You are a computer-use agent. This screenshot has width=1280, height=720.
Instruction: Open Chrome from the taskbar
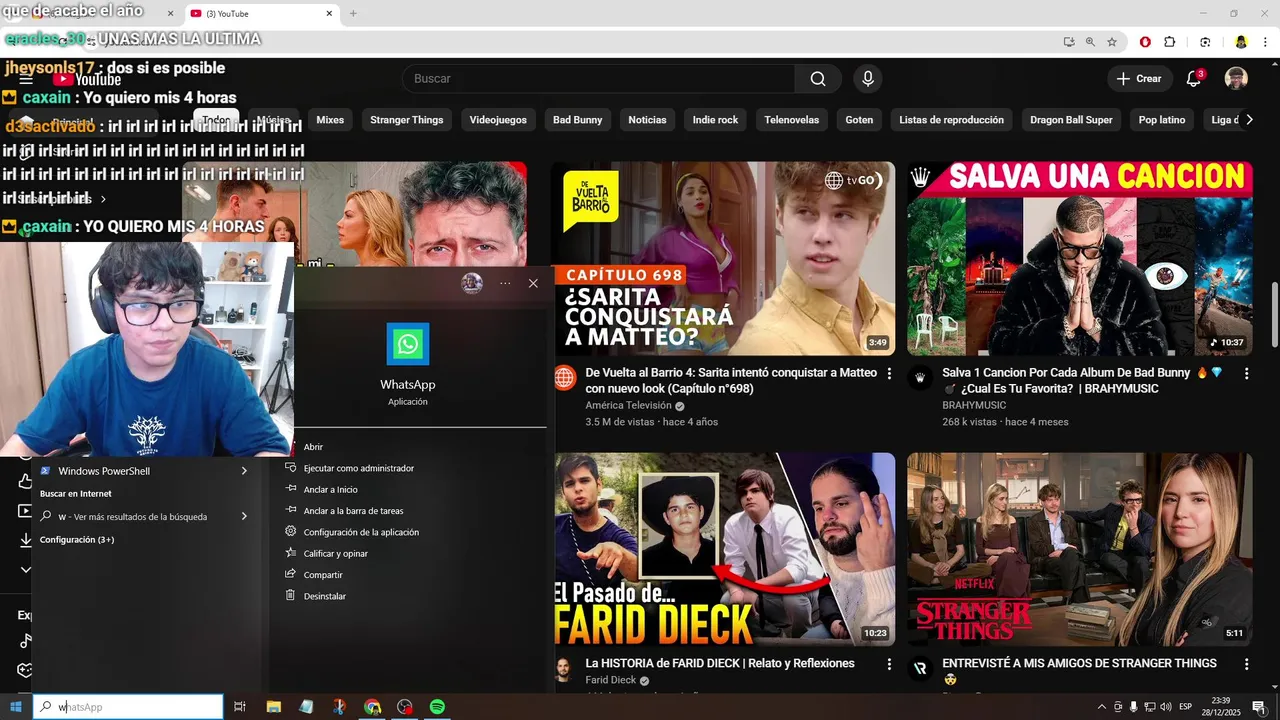pyautogui.click(x=372, y=707)
